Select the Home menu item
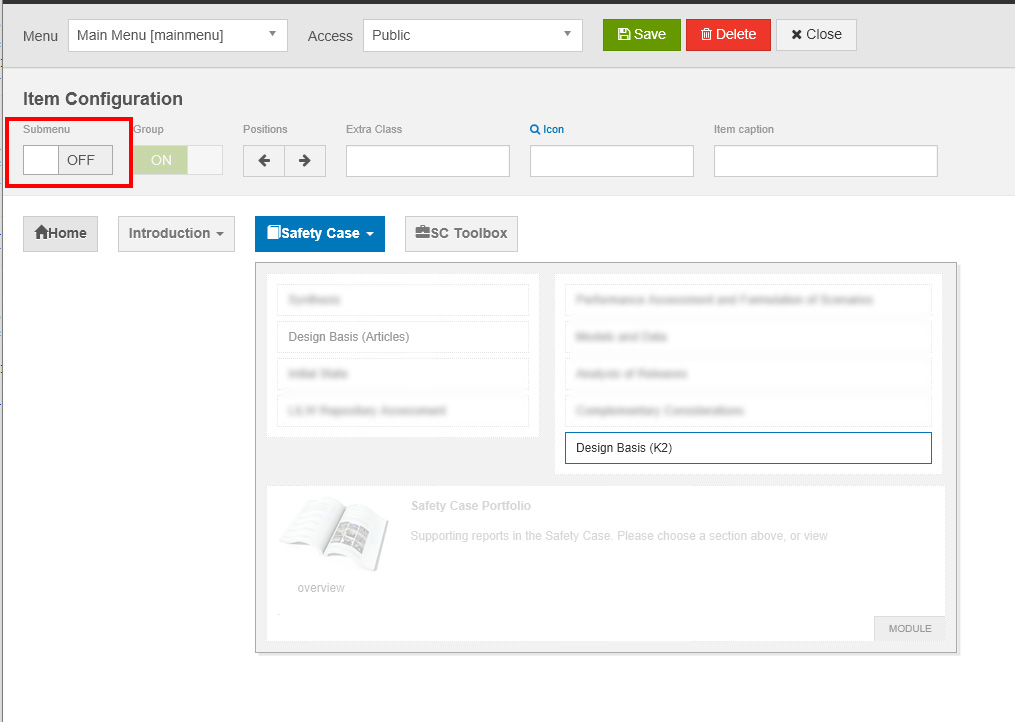 click(60, 233)
